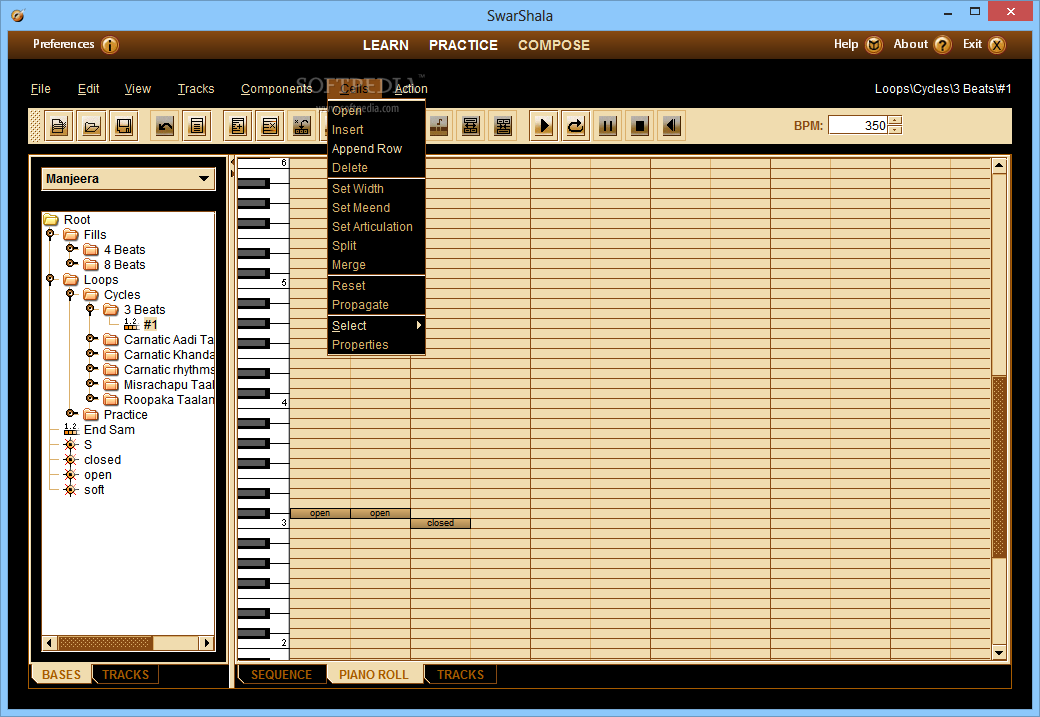1040x717 pixels.
Task: Click the Open folder toolbar icon
Action: tap(92, 125)
